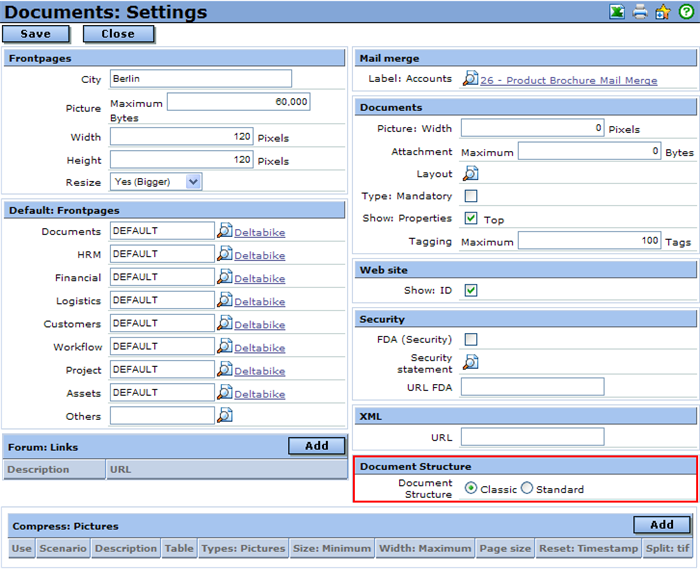Click the Documents DEFAULT input field
Image resolution: width=700 pixels, height=569 pixels.
coord(162,231)
